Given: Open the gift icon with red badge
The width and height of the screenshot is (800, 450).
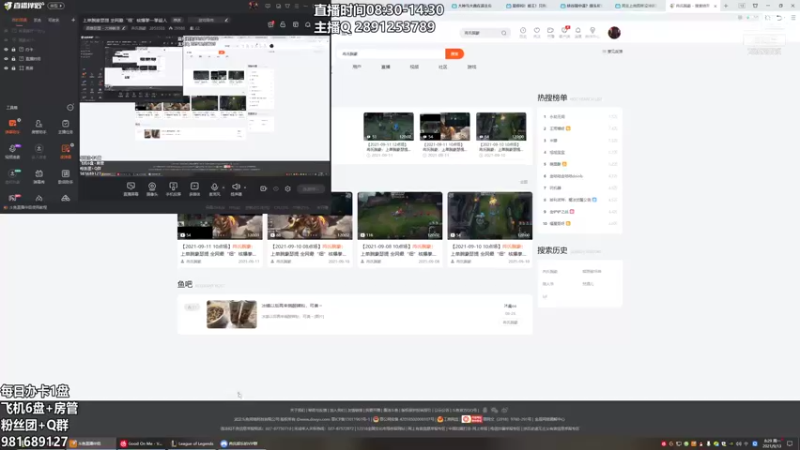Looking at the screenshot, I should 271,24.
